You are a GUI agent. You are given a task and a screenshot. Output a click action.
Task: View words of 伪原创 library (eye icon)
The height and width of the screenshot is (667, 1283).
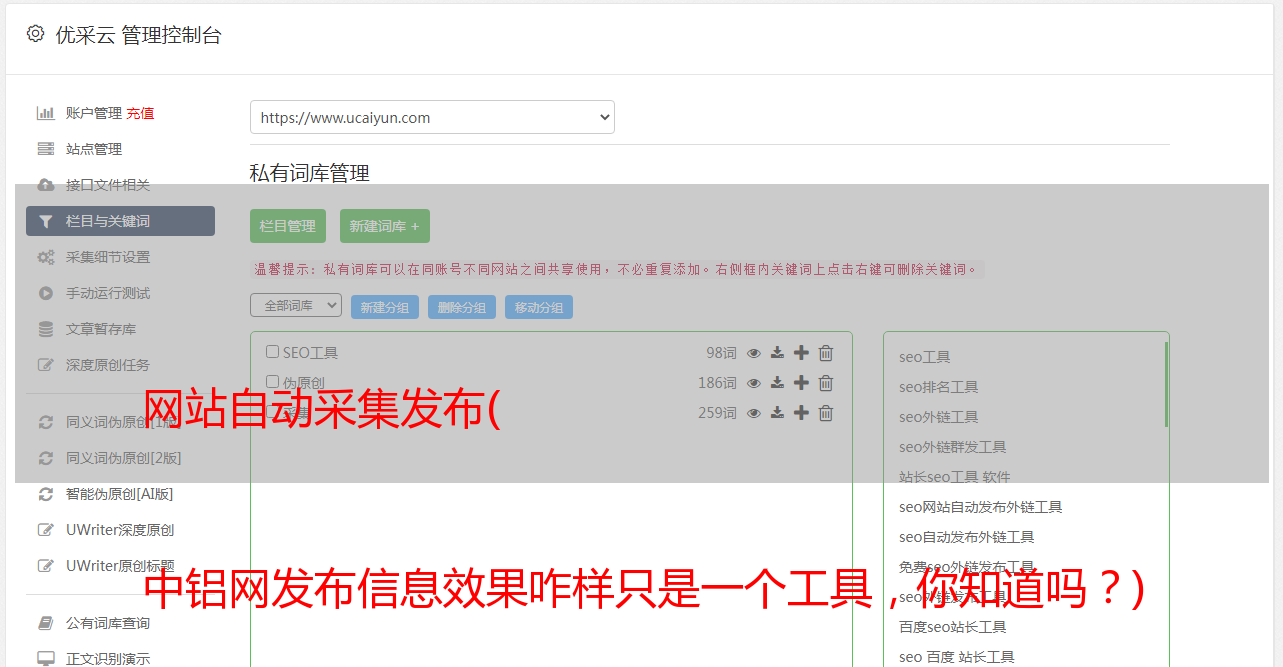coord(754,383)
